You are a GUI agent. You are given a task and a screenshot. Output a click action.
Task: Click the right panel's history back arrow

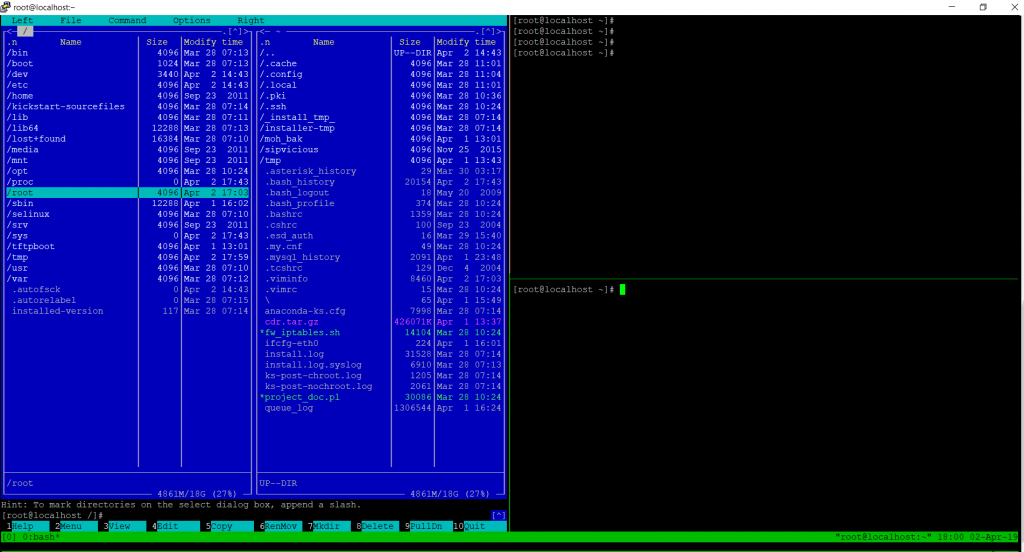261,31
